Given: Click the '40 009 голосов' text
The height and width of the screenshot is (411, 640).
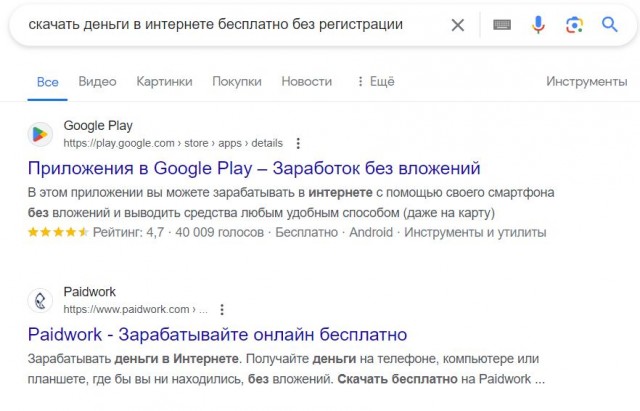Looking at the screenshot, I should tap(220, 233).
